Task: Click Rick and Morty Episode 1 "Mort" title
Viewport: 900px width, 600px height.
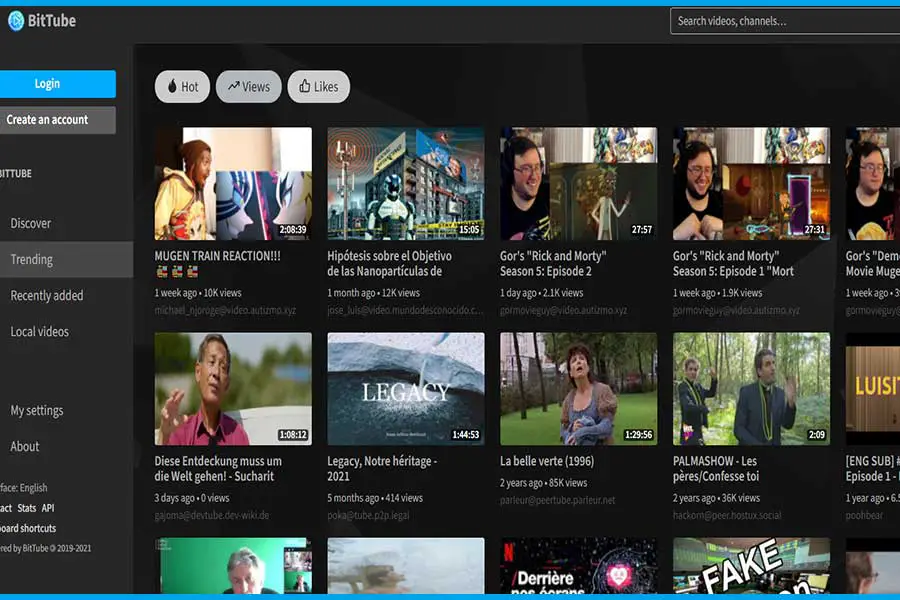Action: click(x=734, y=264)
